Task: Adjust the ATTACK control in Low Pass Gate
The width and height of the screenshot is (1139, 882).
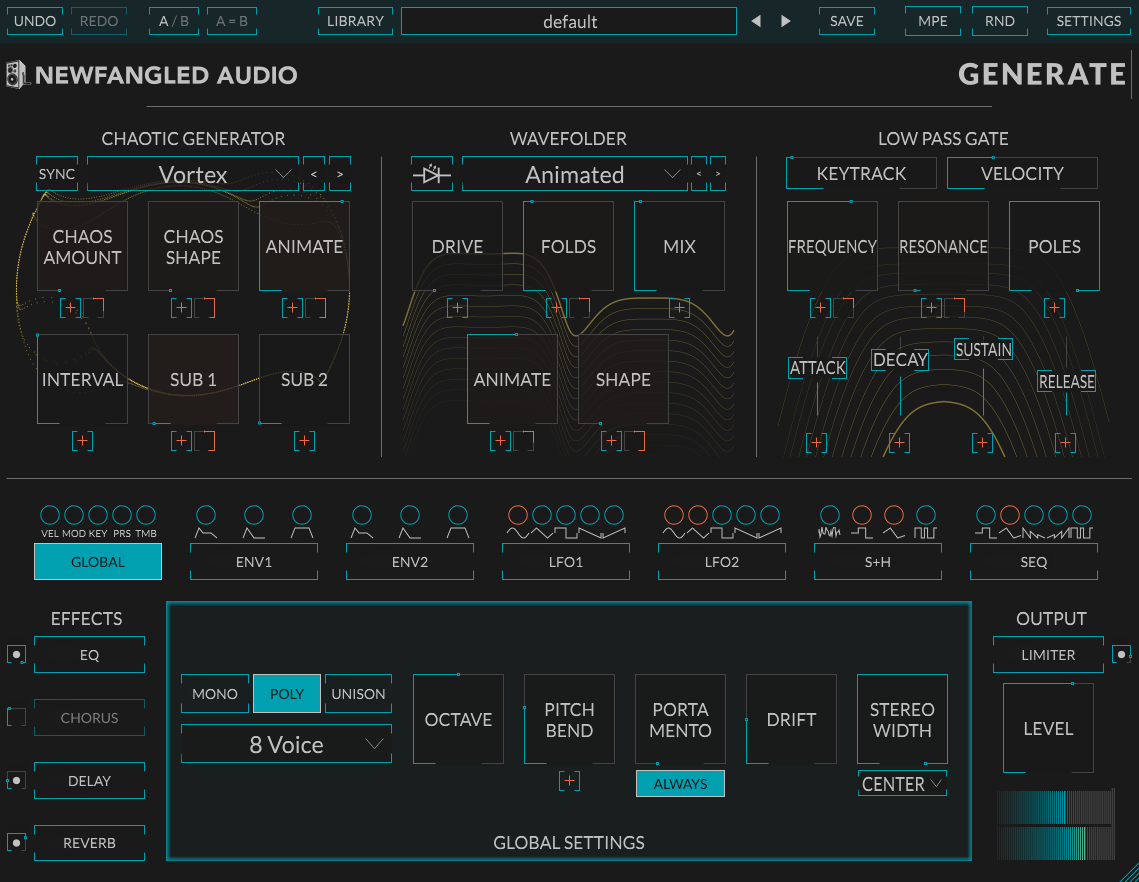Action: tap(817, 368)
